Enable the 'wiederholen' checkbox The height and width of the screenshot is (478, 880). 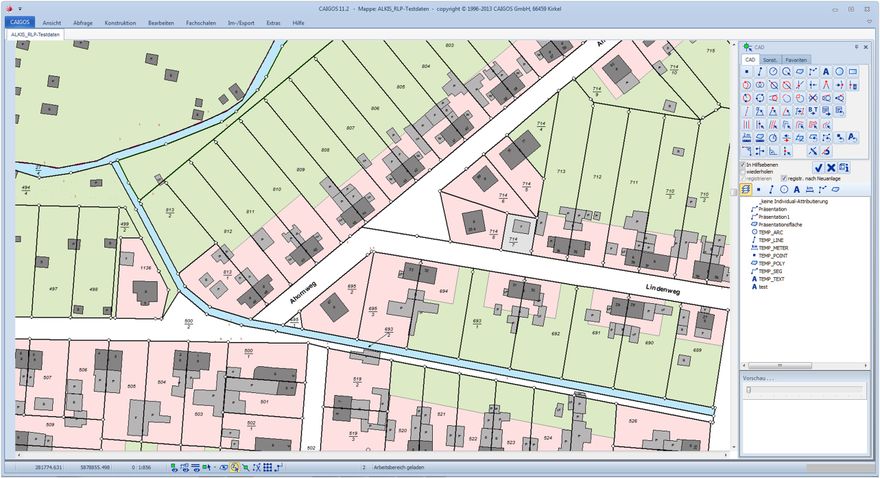(744, 171)
